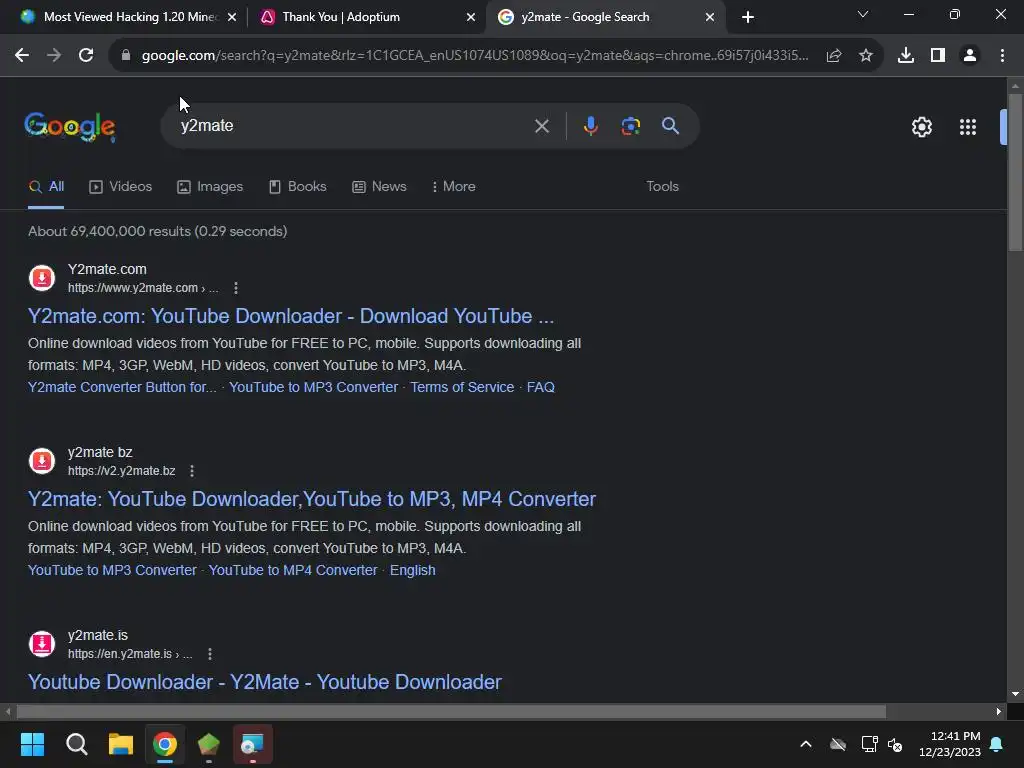Click the horizontal scrollbar thumb
Screen dimensions: 1024x768
click(451, 711)
